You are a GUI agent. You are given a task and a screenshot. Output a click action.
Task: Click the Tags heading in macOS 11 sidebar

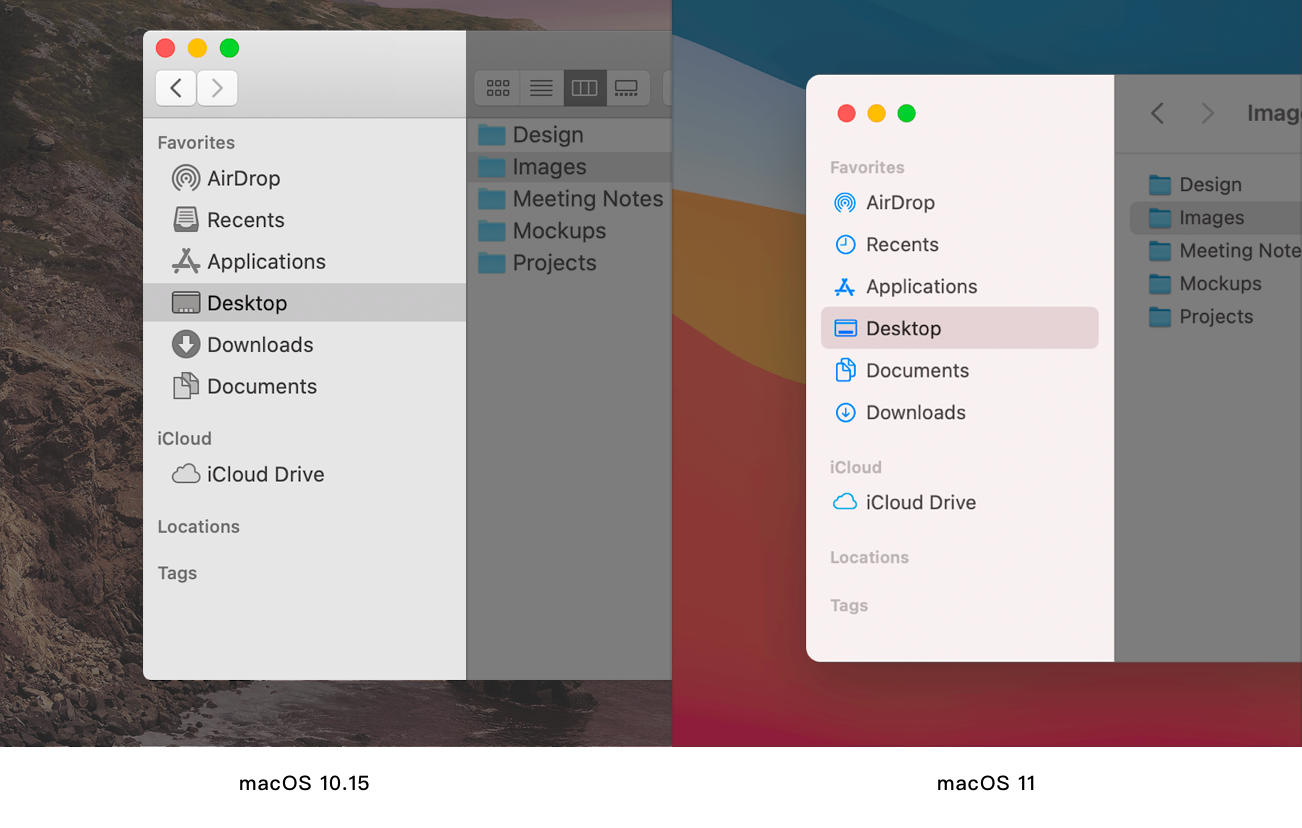click(849, 605)
